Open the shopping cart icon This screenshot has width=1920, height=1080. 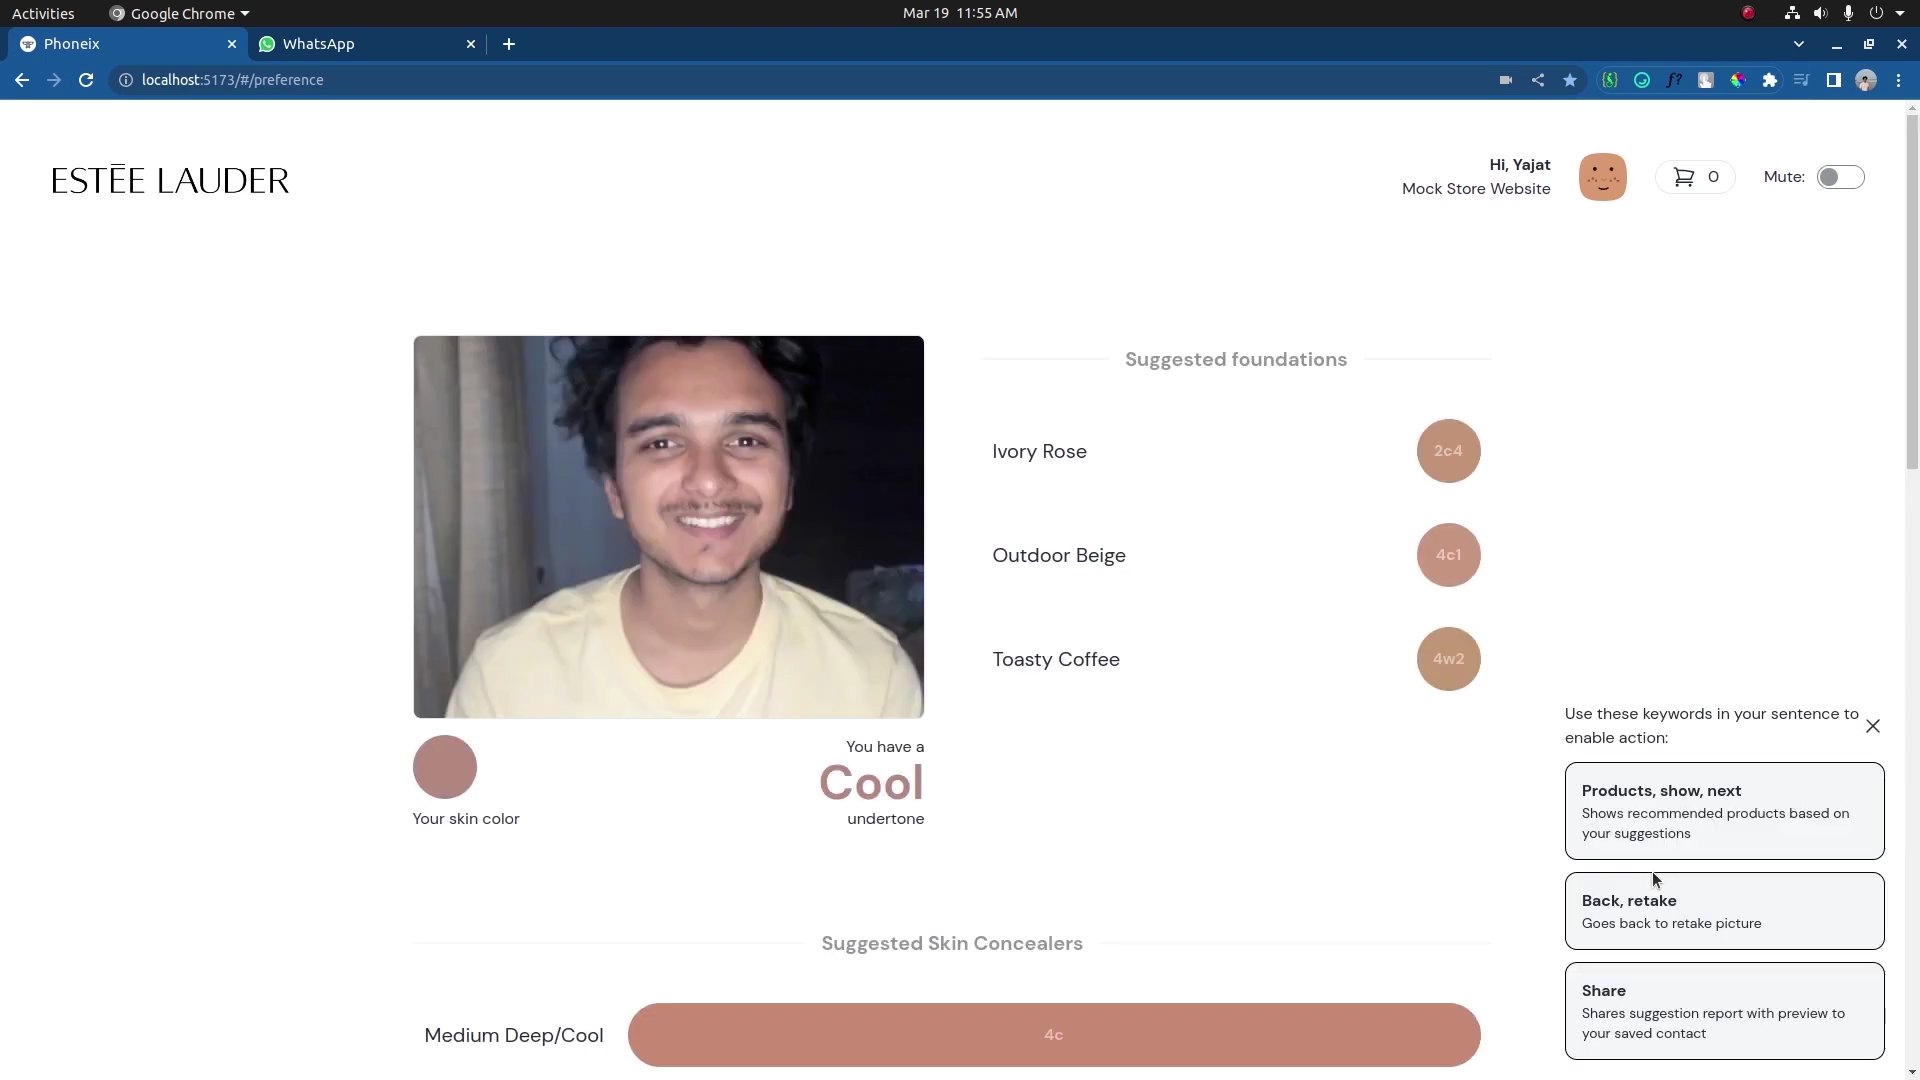[1685, 177]
